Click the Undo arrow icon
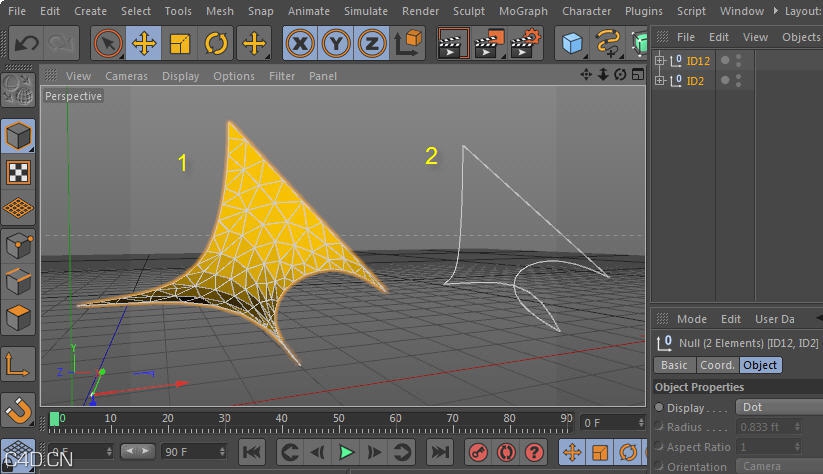Viewport: 823px width, 474px height. pyautogui.click(x=26, y=43)
